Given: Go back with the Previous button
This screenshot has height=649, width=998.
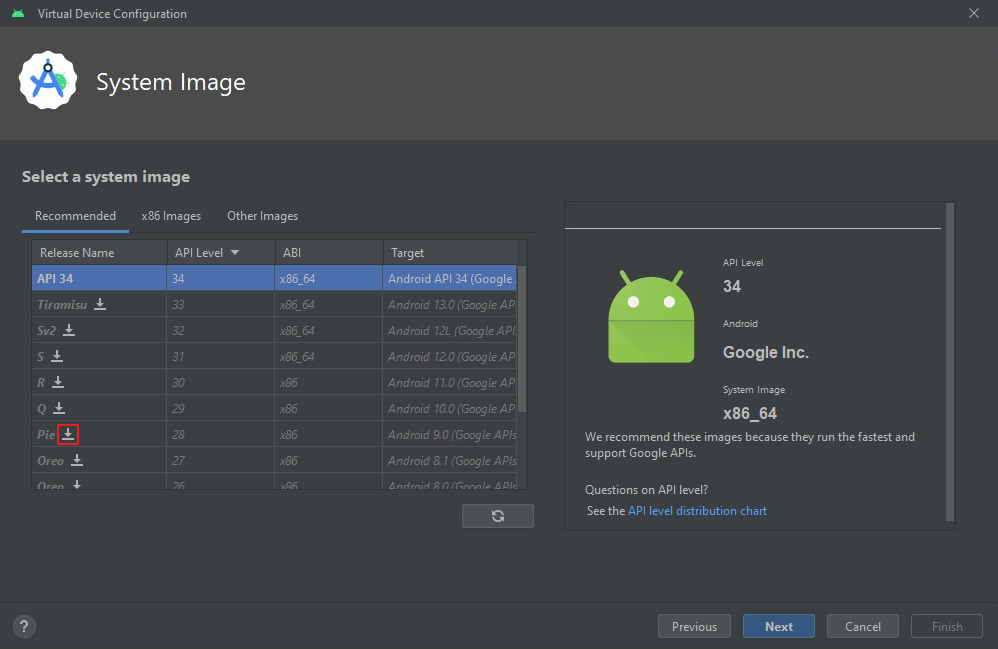Looking at the screenshot, I should 694,627.
